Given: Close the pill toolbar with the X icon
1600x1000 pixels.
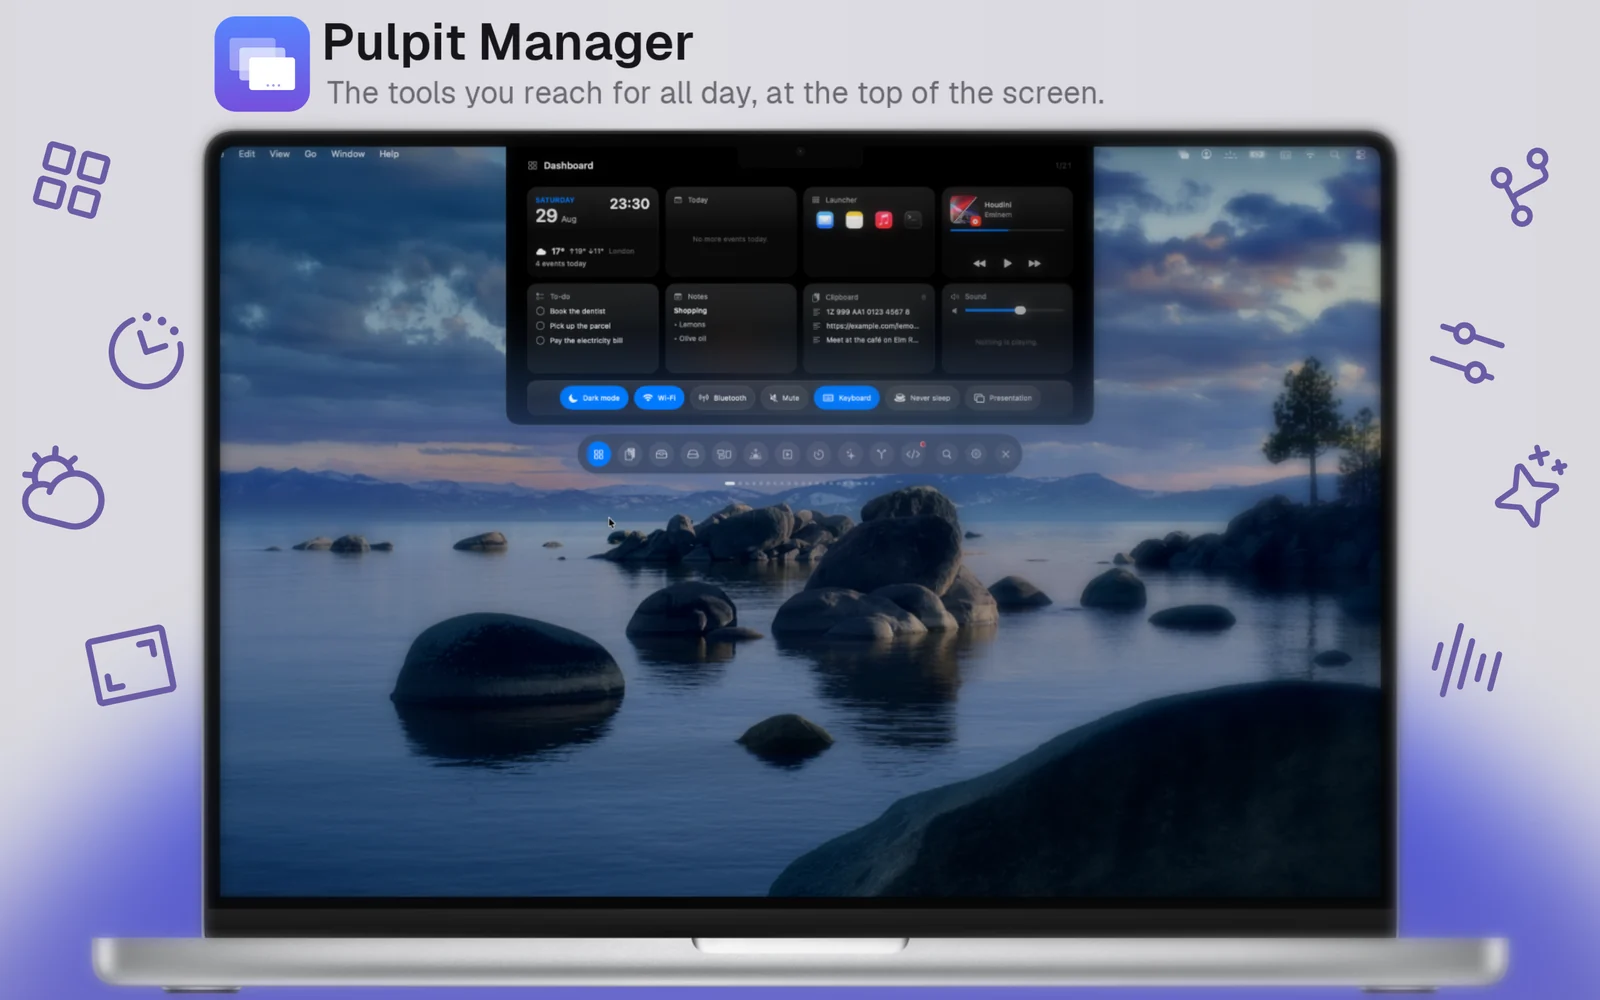Looking at the screenshot, I should (x=1006, y=454).
